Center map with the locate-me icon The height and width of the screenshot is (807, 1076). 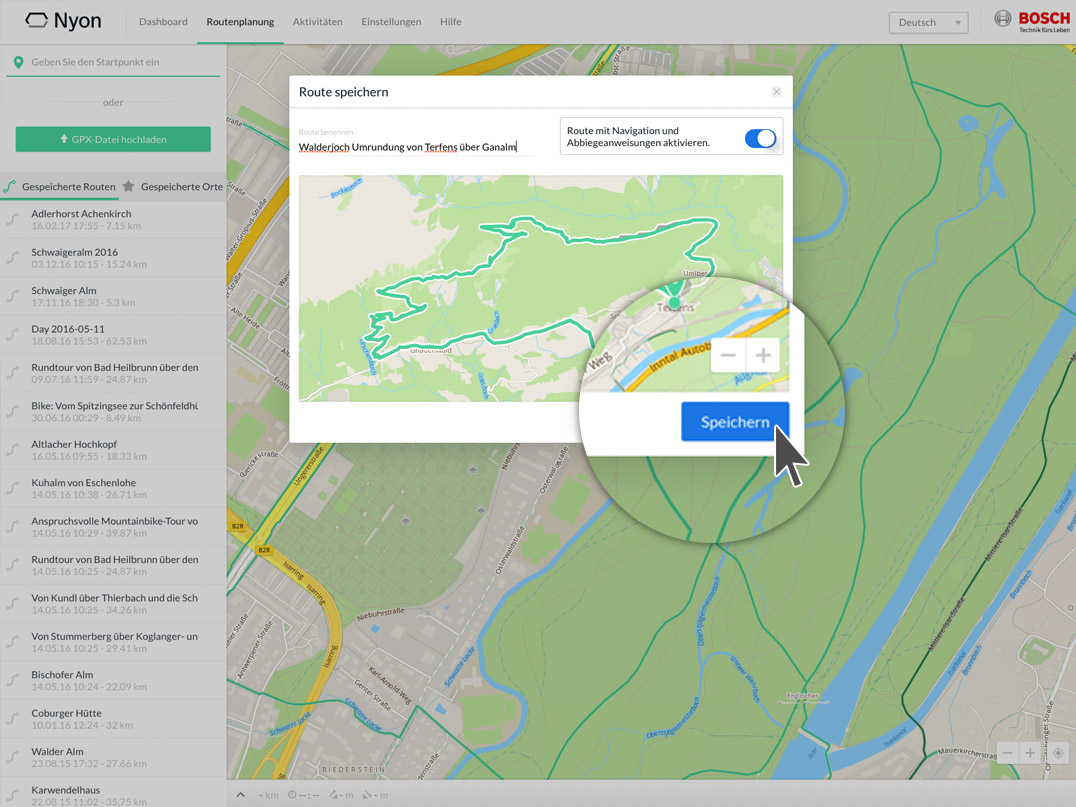(x=1057, y=754)
